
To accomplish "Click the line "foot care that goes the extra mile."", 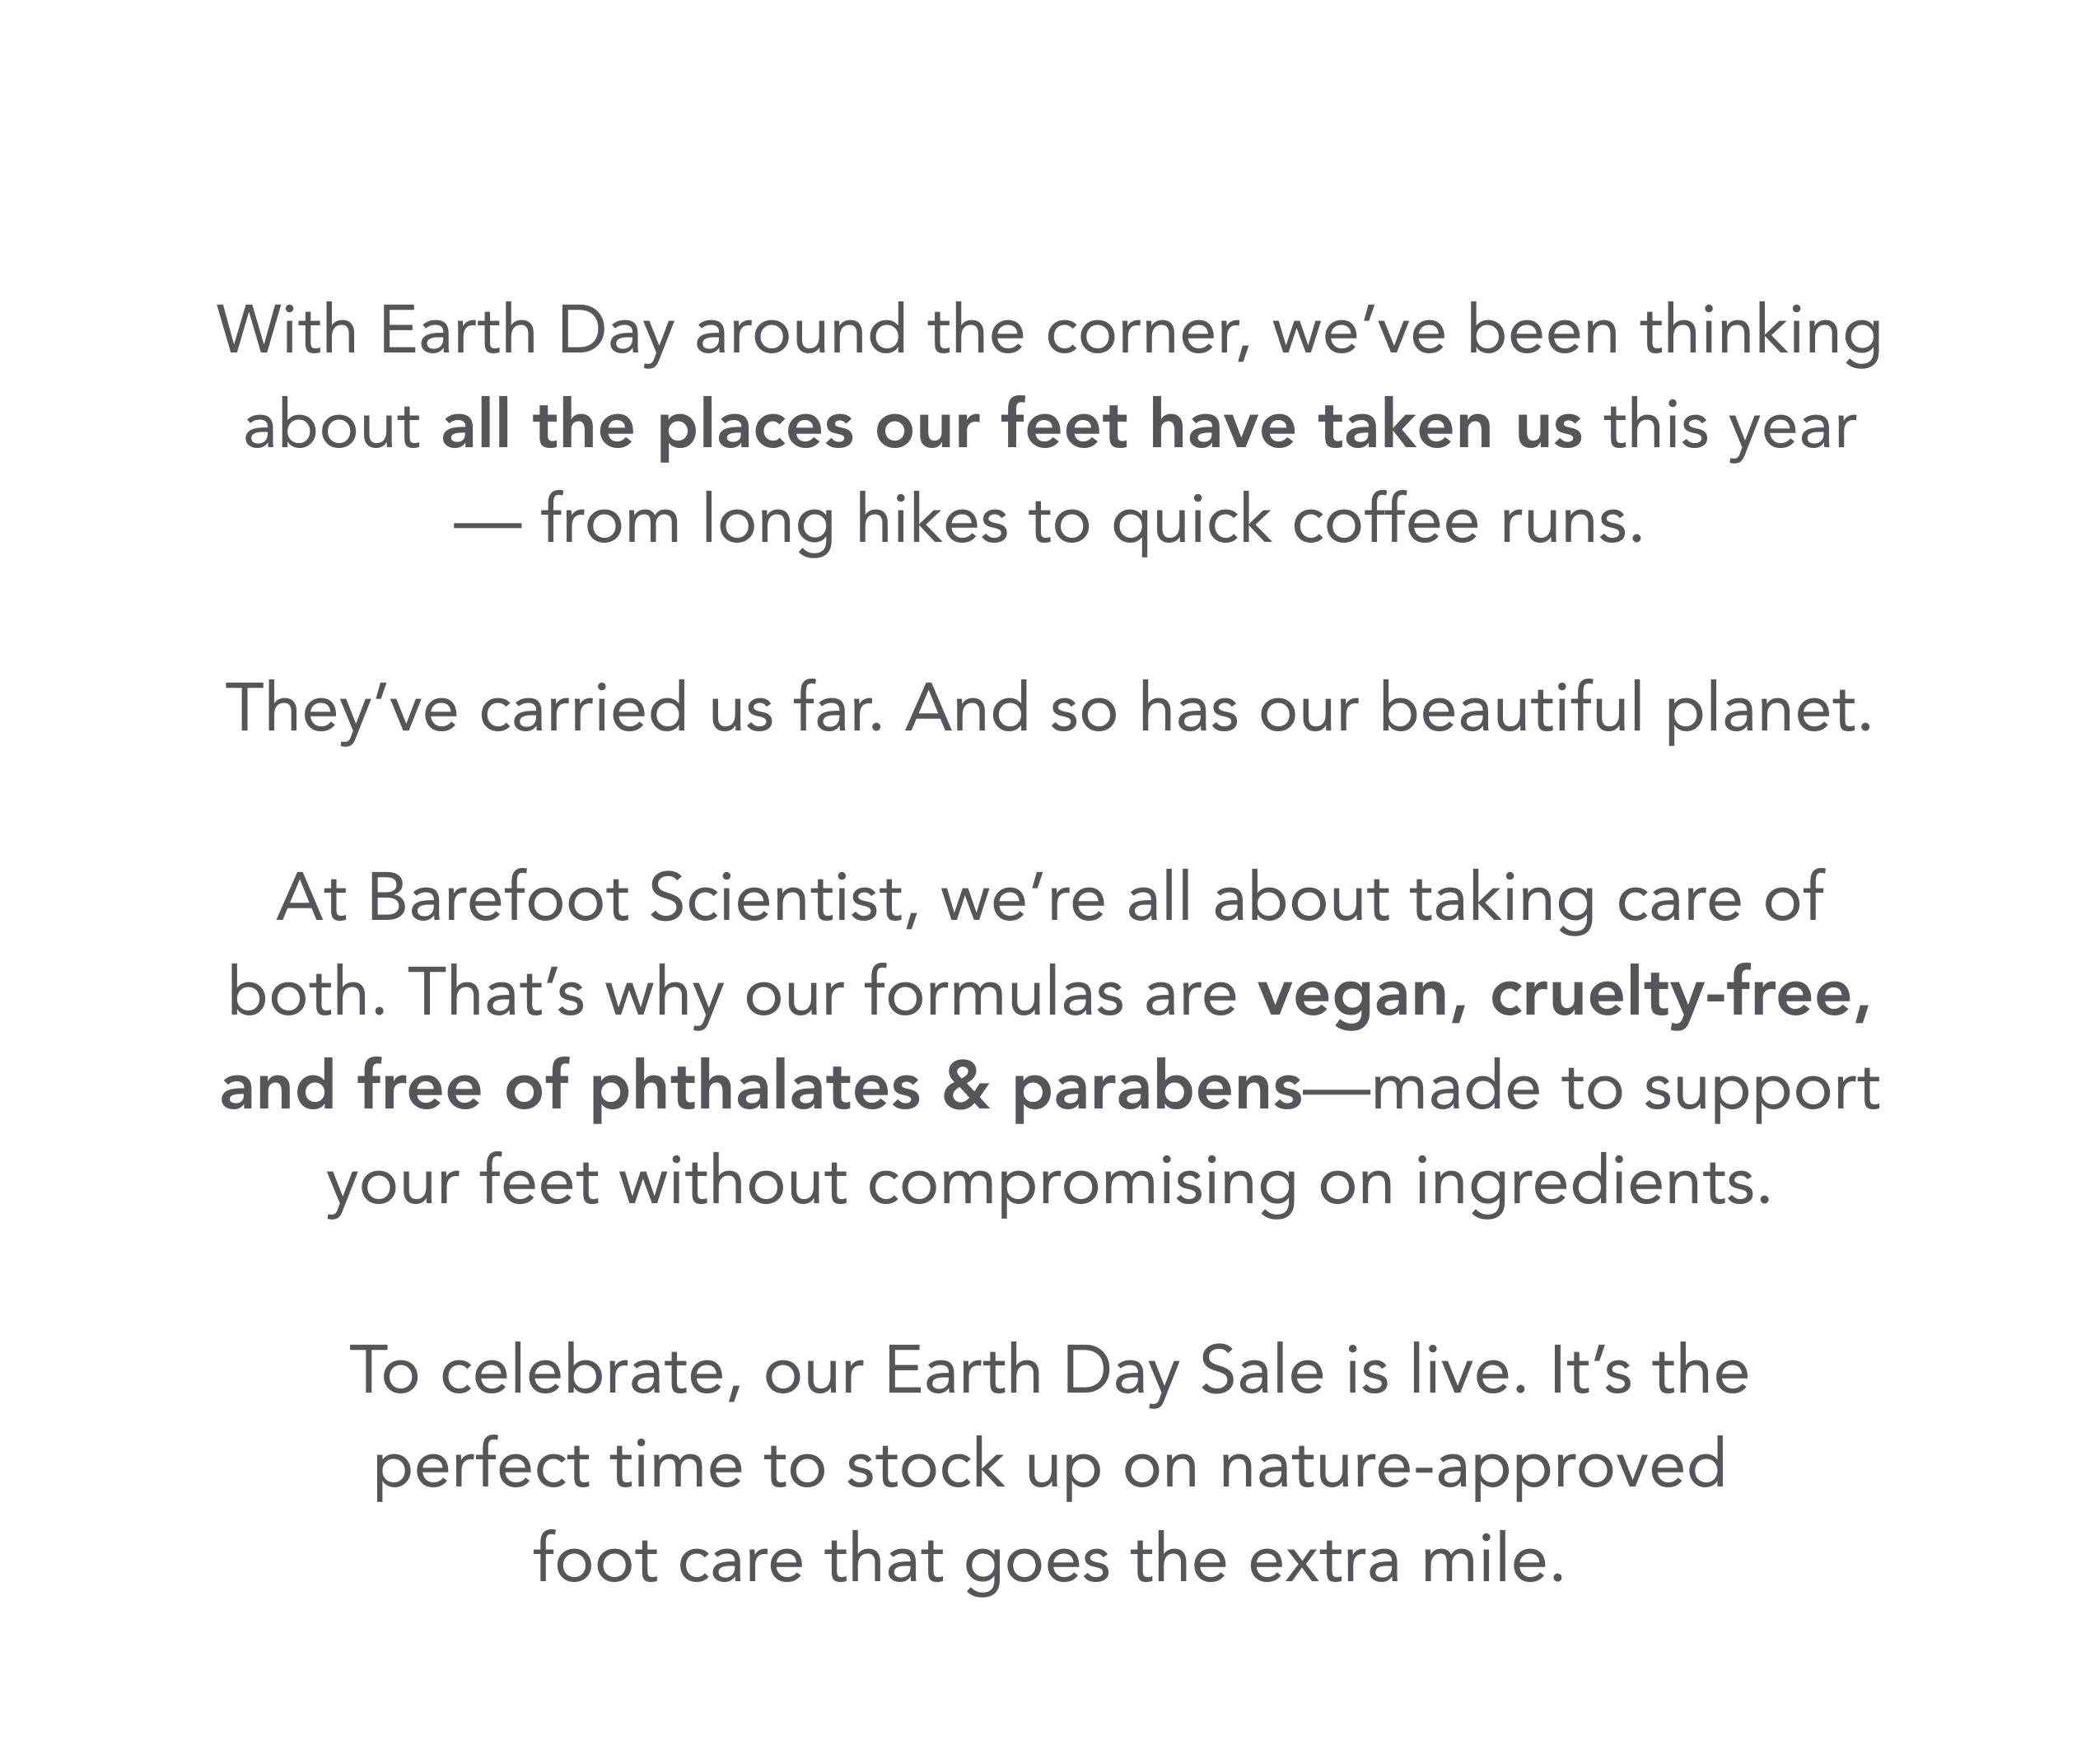I will coord(1049,1559).
